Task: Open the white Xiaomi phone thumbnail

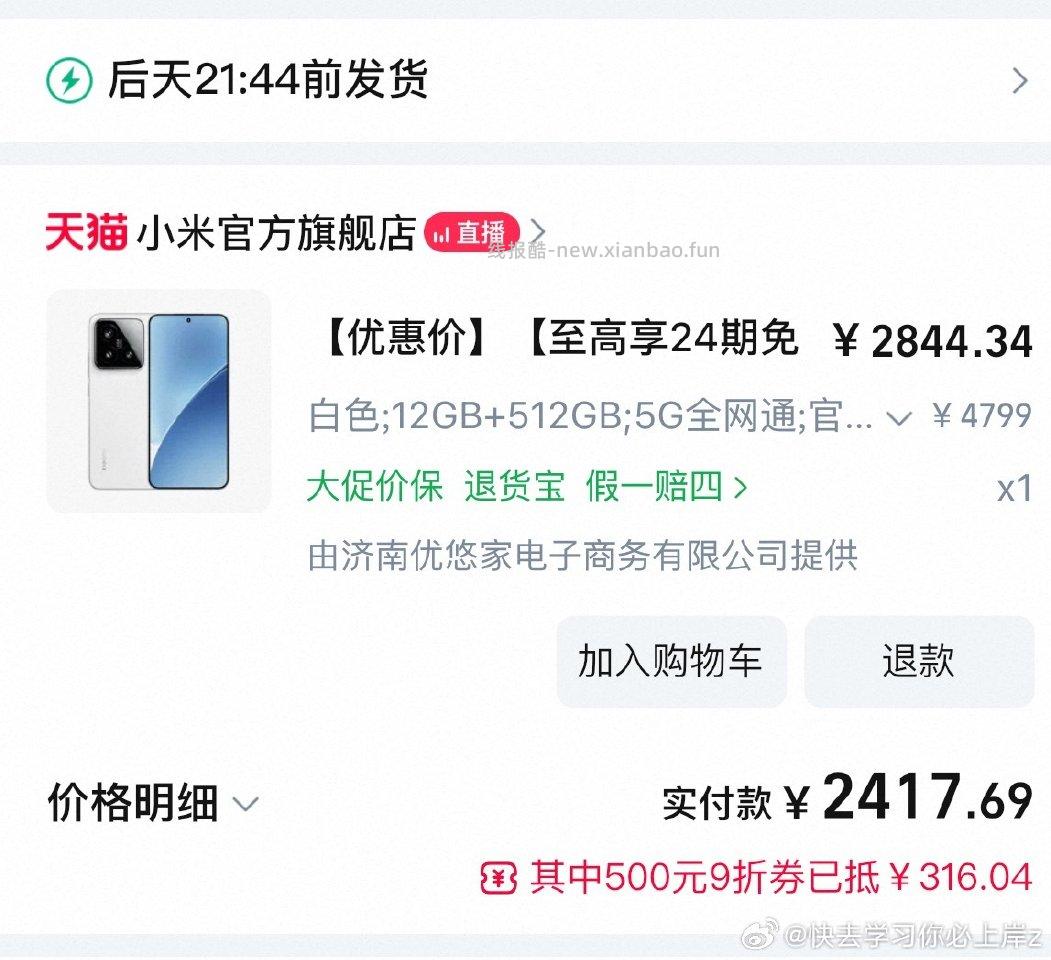Action: click(159, 402)
